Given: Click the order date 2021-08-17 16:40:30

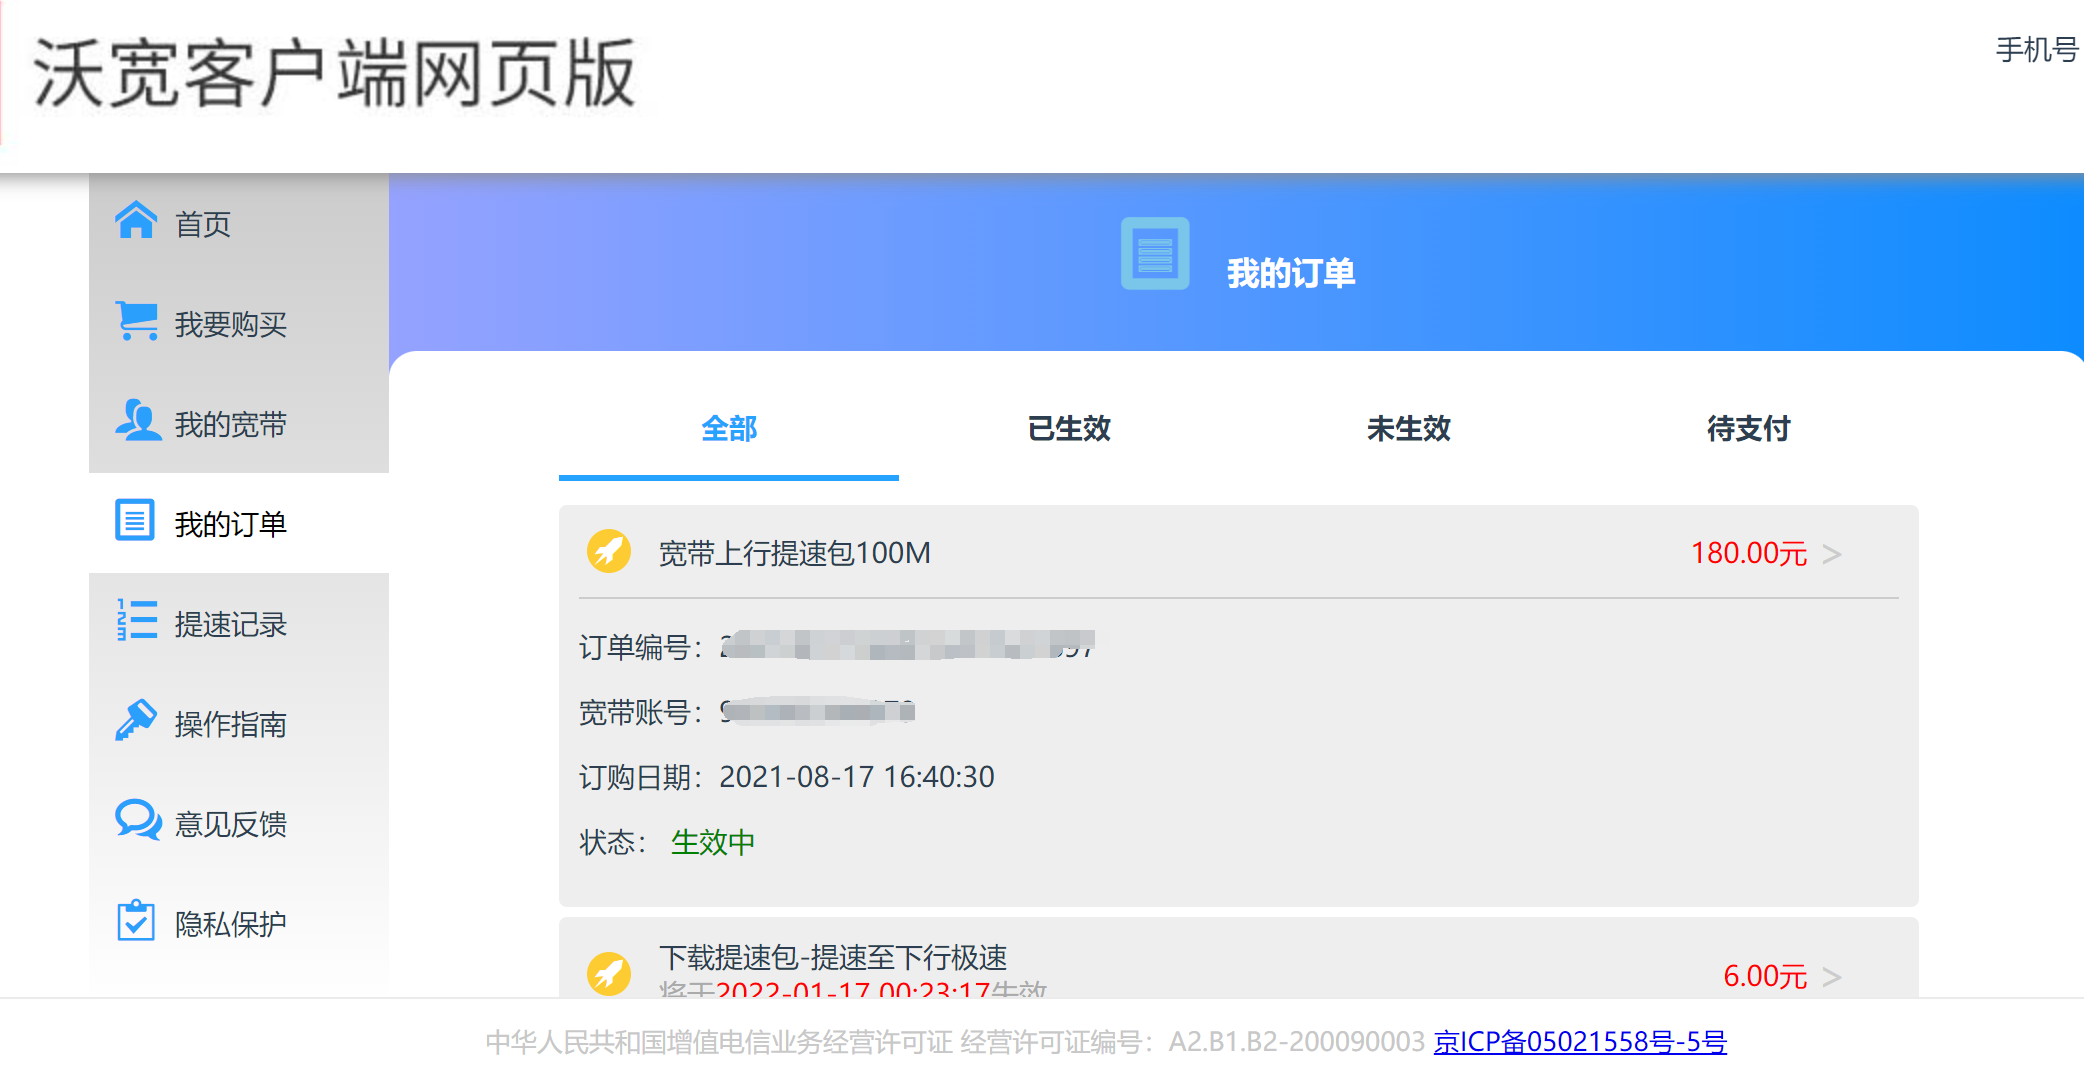Looking at the screenshot, I should click(857, 777).
